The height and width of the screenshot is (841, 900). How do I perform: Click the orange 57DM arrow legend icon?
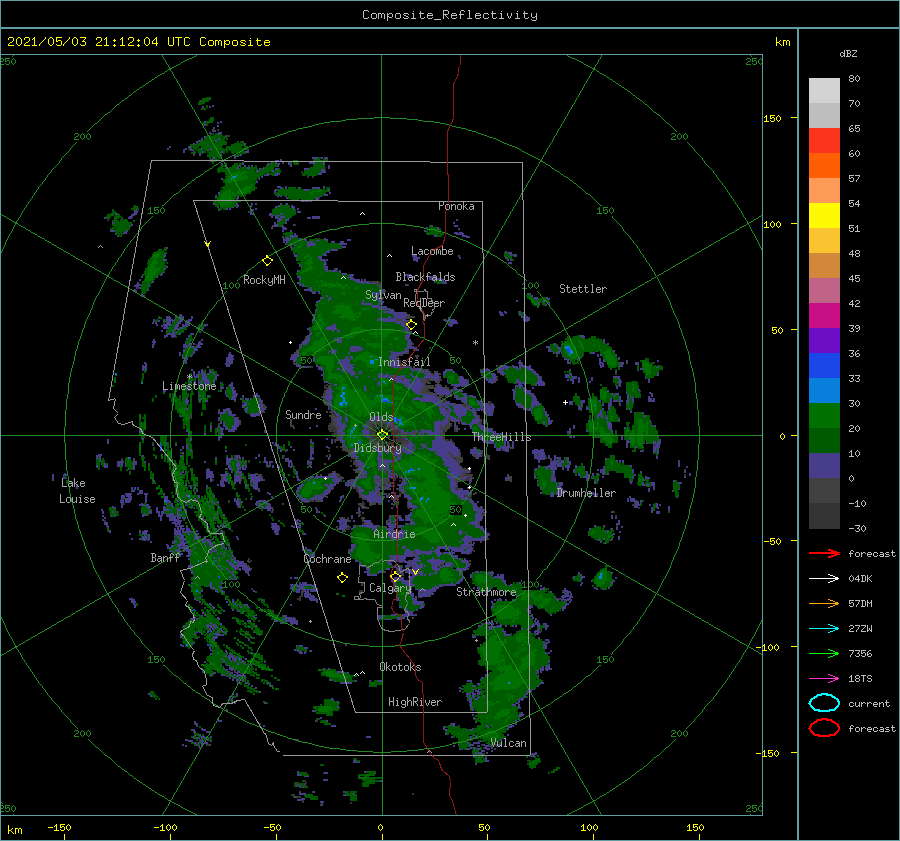(x=824, y=603)
